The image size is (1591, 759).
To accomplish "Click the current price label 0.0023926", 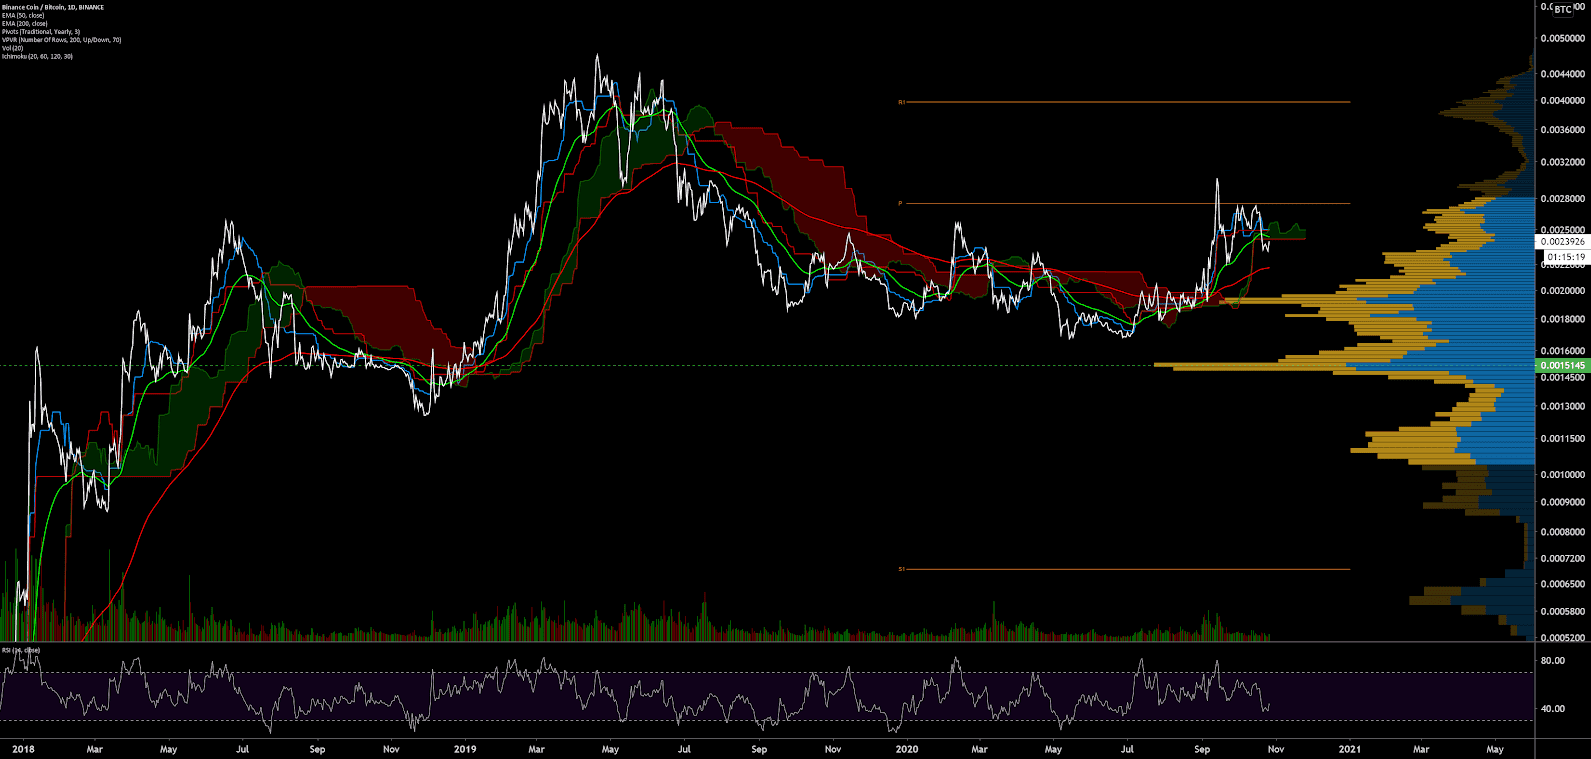I will coord(1562,241).
